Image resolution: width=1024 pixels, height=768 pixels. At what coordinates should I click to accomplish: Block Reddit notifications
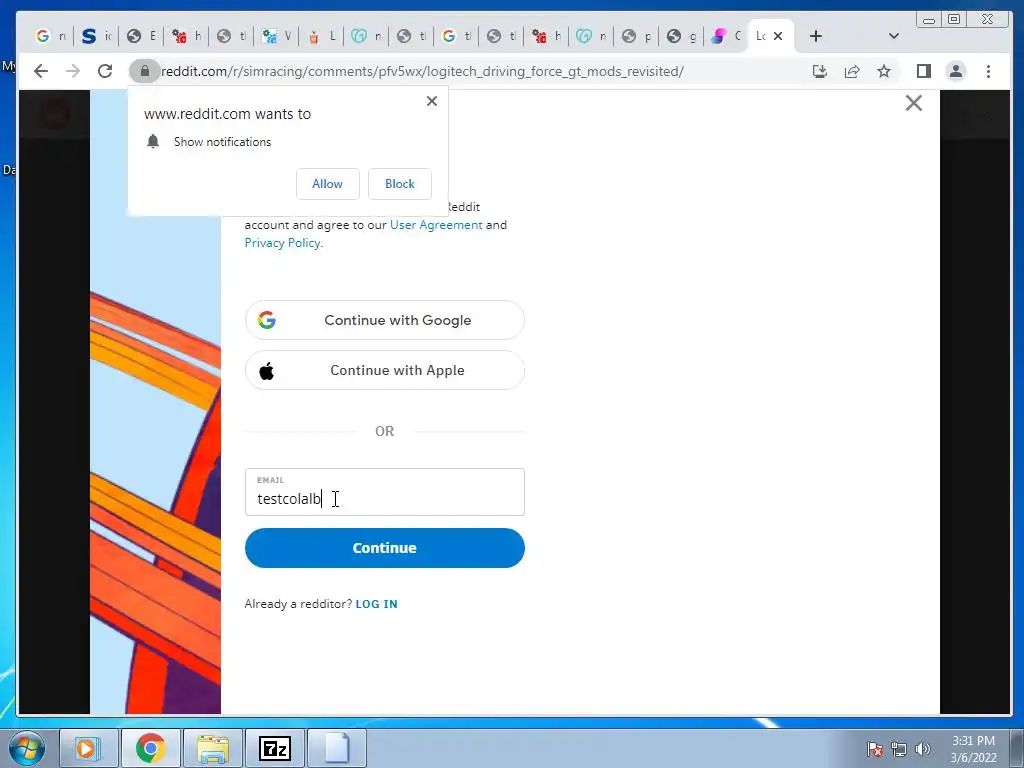(400, 184)
